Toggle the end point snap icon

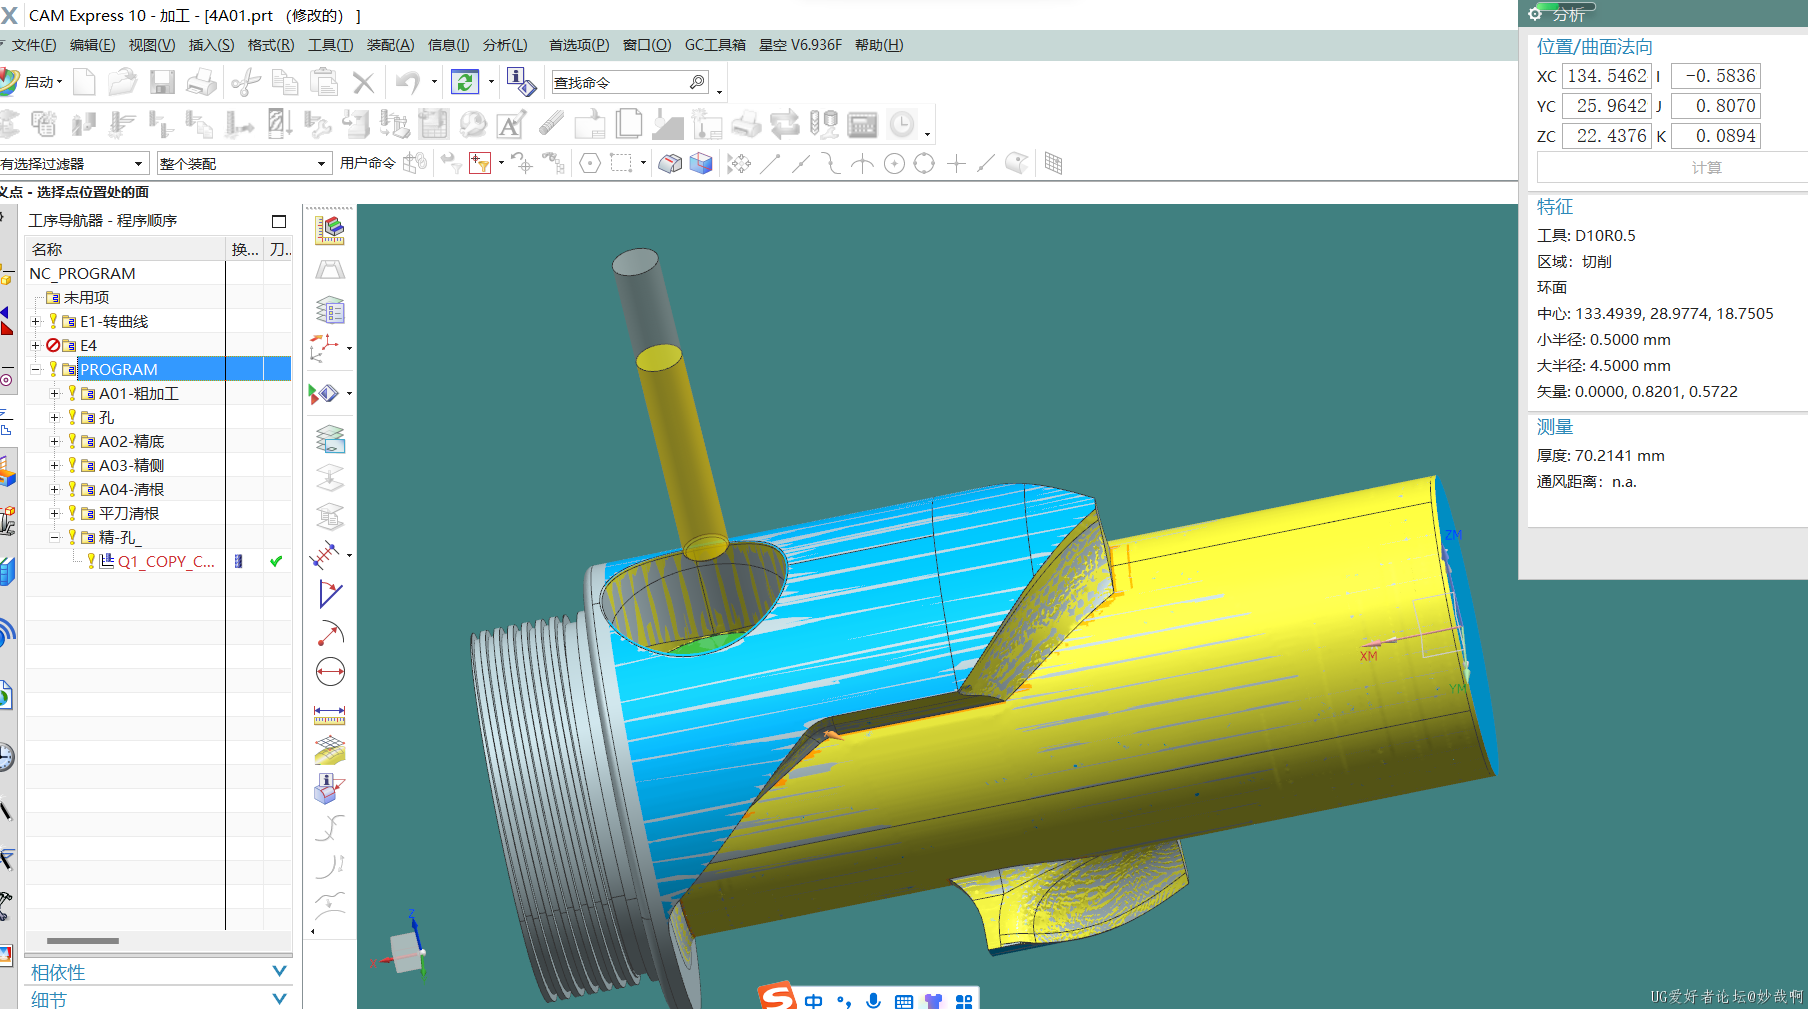coord(770,163)
